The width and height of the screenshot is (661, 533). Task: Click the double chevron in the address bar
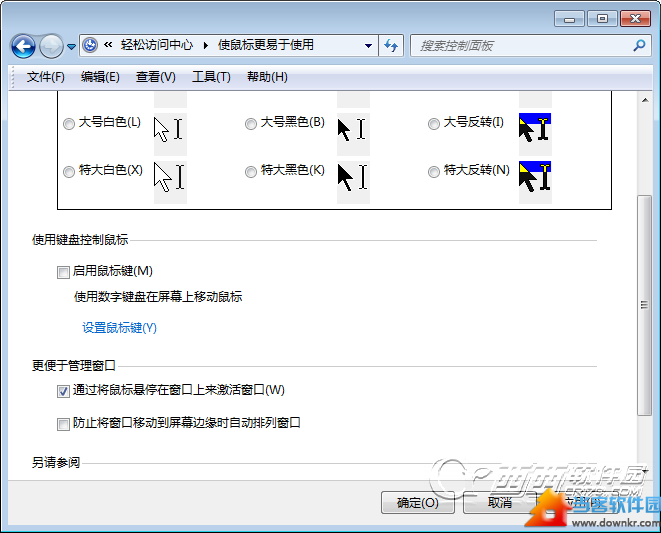click(108, 44)
